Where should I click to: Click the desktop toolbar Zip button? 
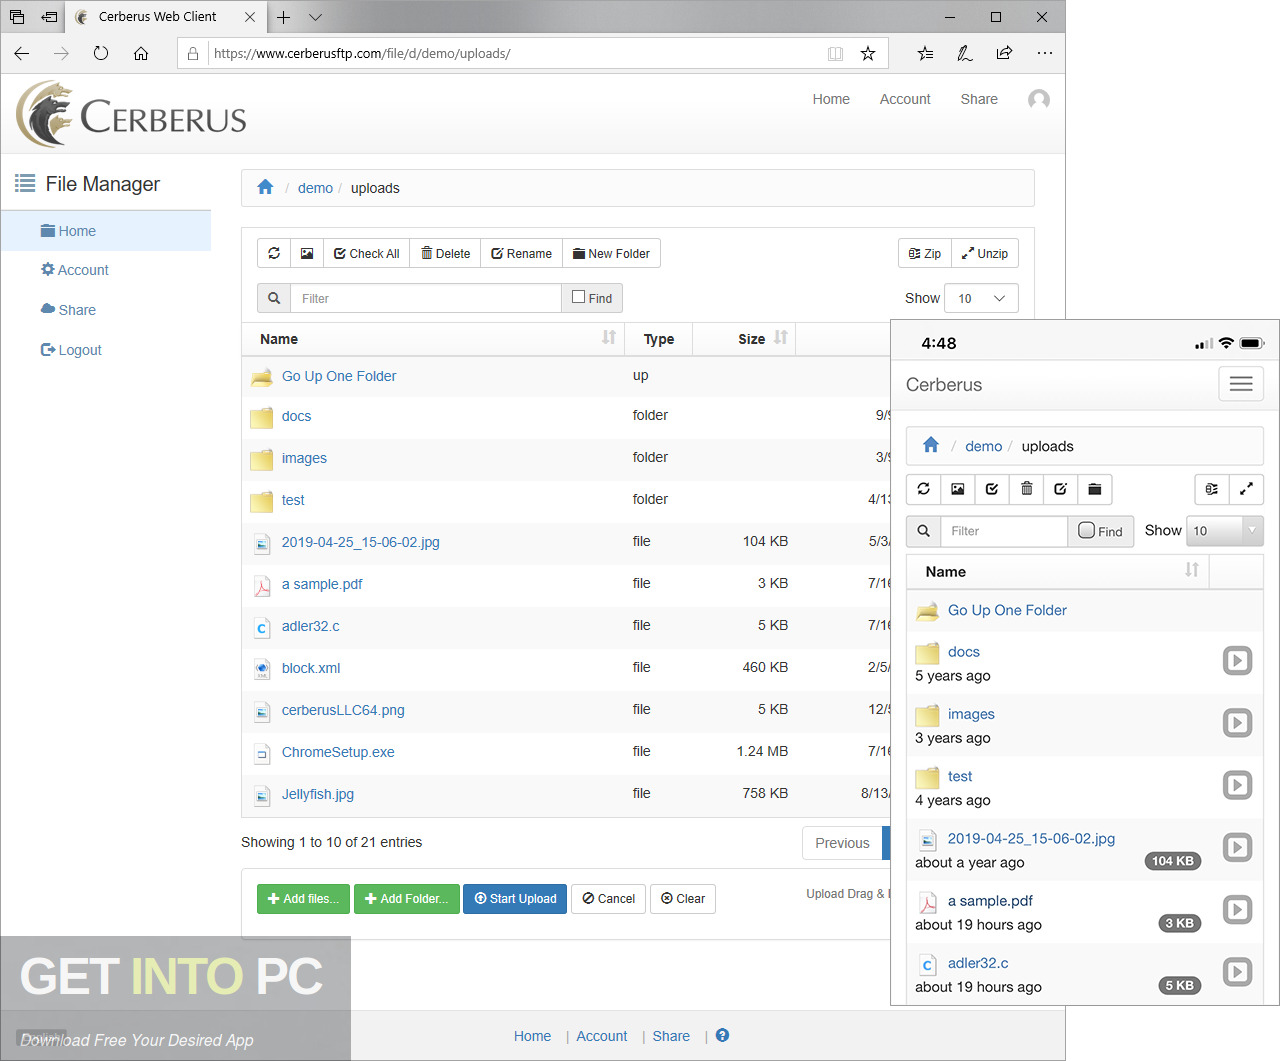click(925, 253)
